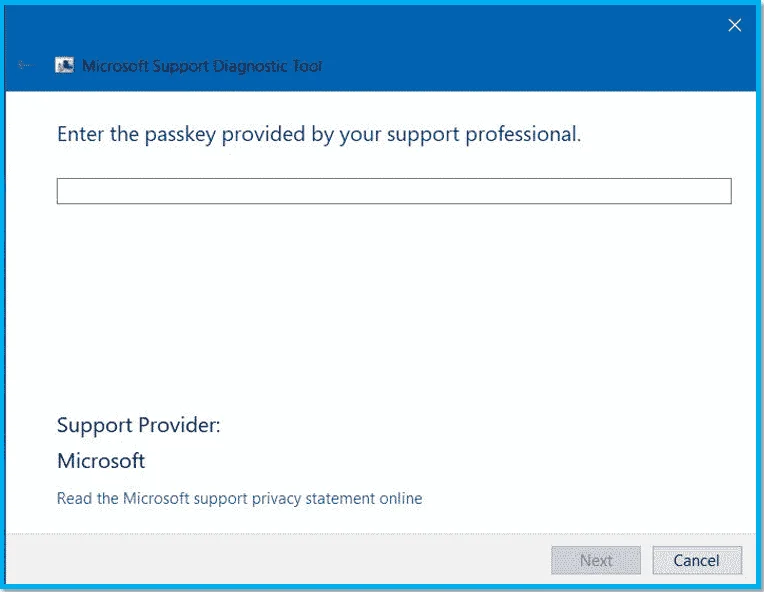The width and height of the screenshot is (764, 592).
Task: Click the Support Diagnostic Tool app icon
Action: (64, 65)
